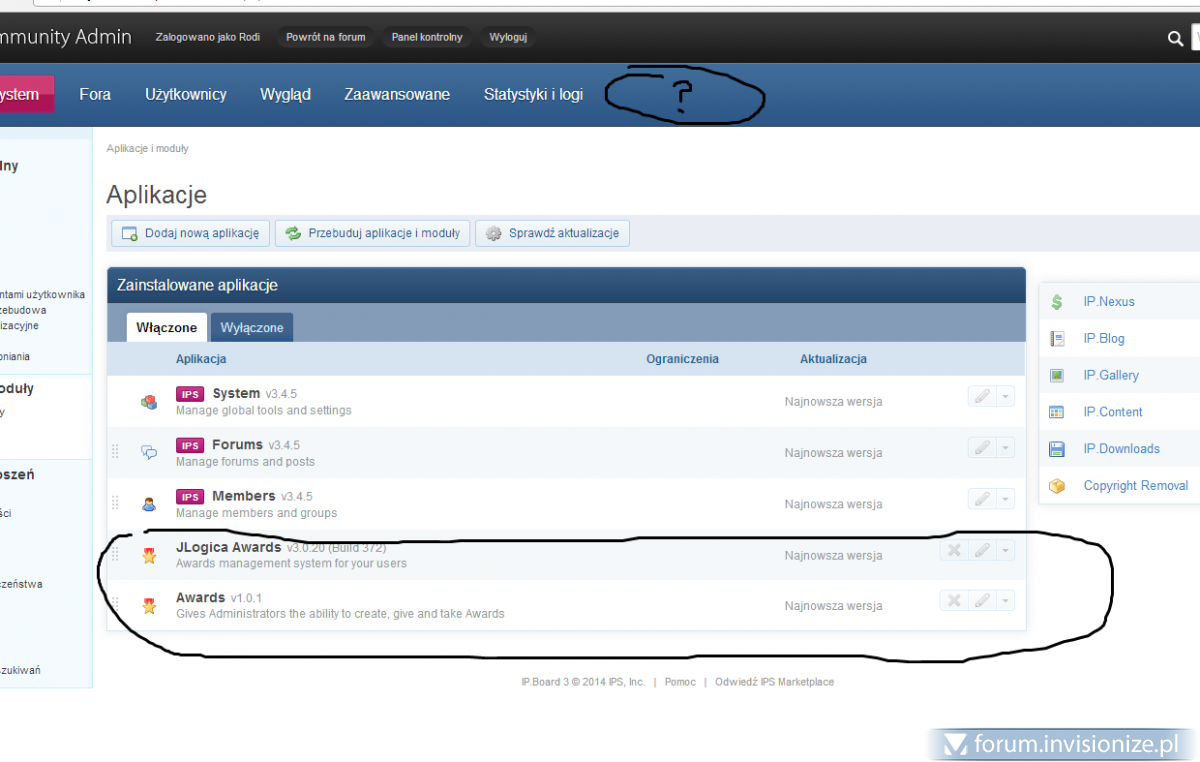Click the Aplikacje i moduły breadcrumb
Screen dimensions: 1200x762
pyautogui.click(x=147, y=148)
